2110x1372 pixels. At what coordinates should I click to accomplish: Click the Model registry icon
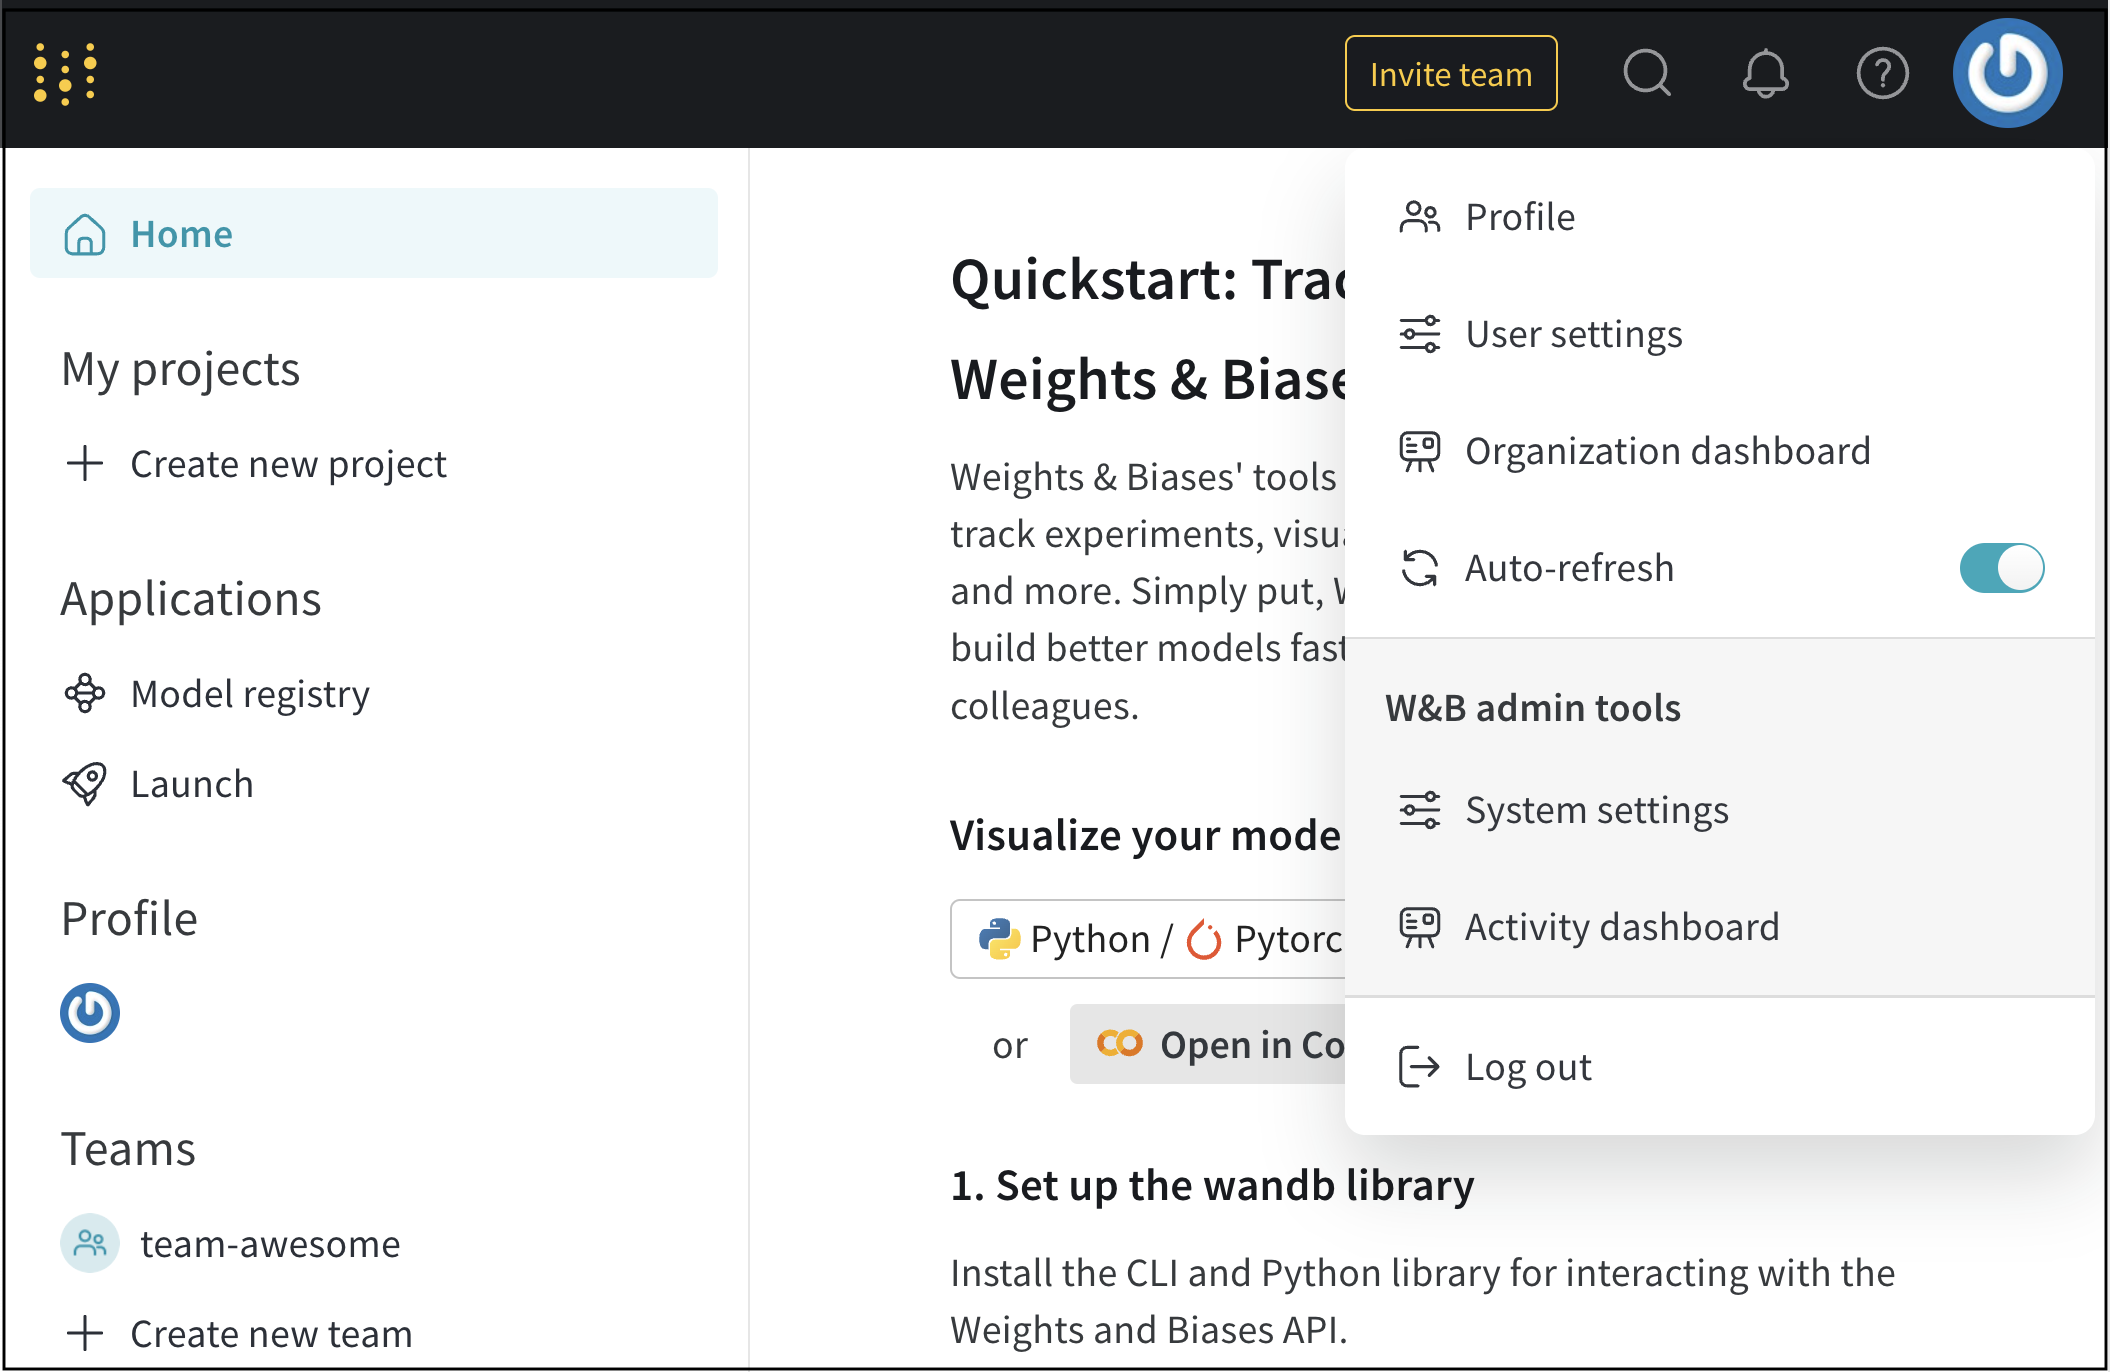coord(85,693)
